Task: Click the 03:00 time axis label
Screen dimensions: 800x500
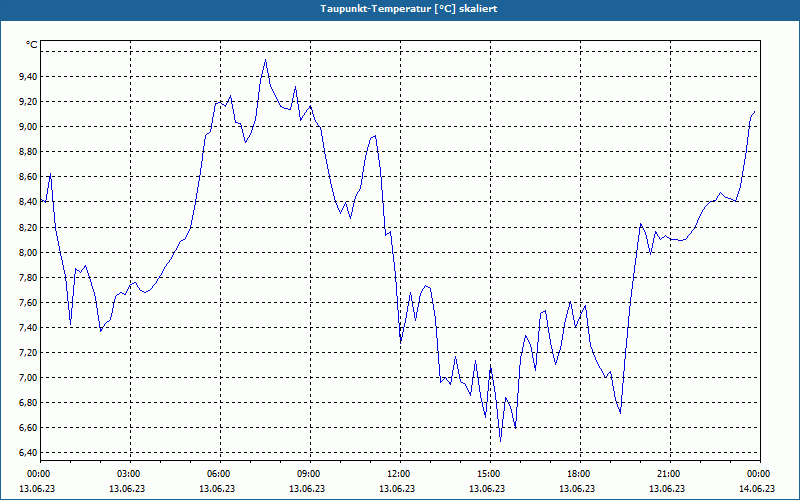Action: 128,474
